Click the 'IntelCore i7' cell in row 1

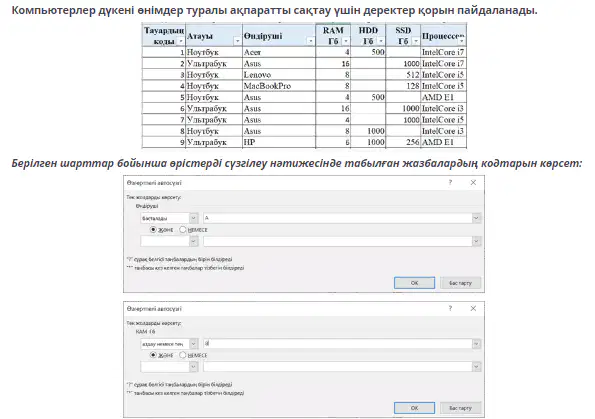443,52
